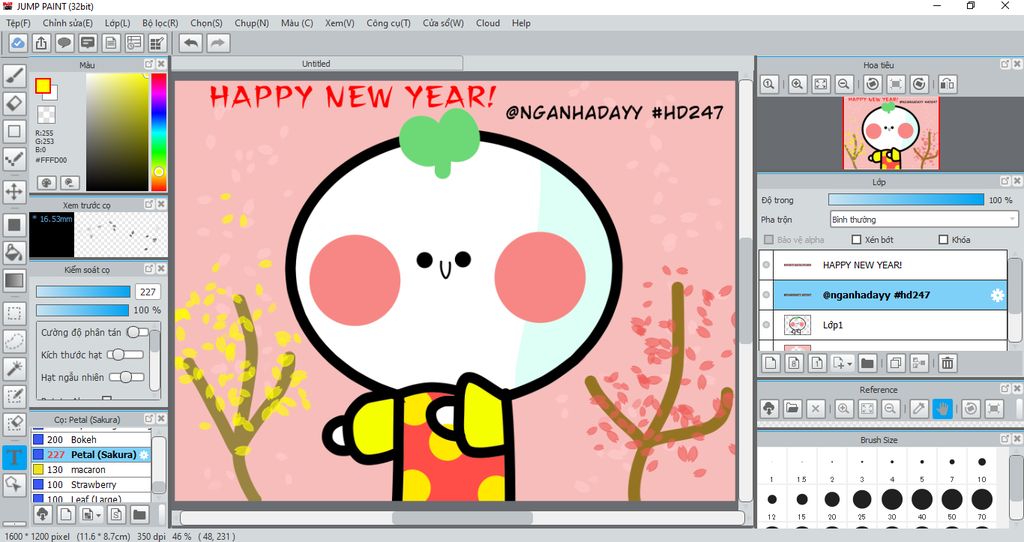1024x542 pixels.
Task: Open the Bộ lọc(R) menu
Action: tap(160, 23)
